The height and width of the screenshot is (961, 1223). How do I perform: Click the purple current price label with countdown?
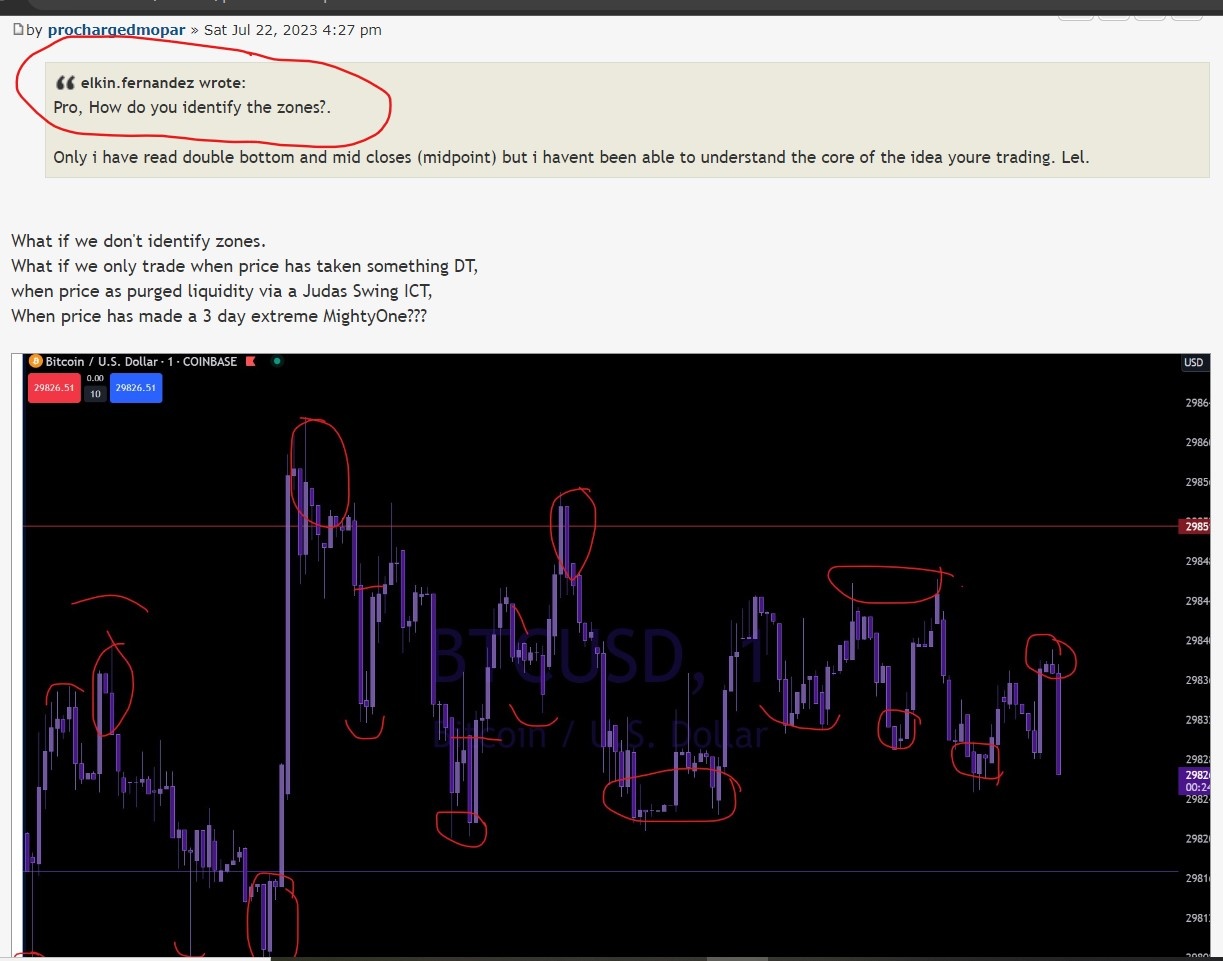(1197, 781)
